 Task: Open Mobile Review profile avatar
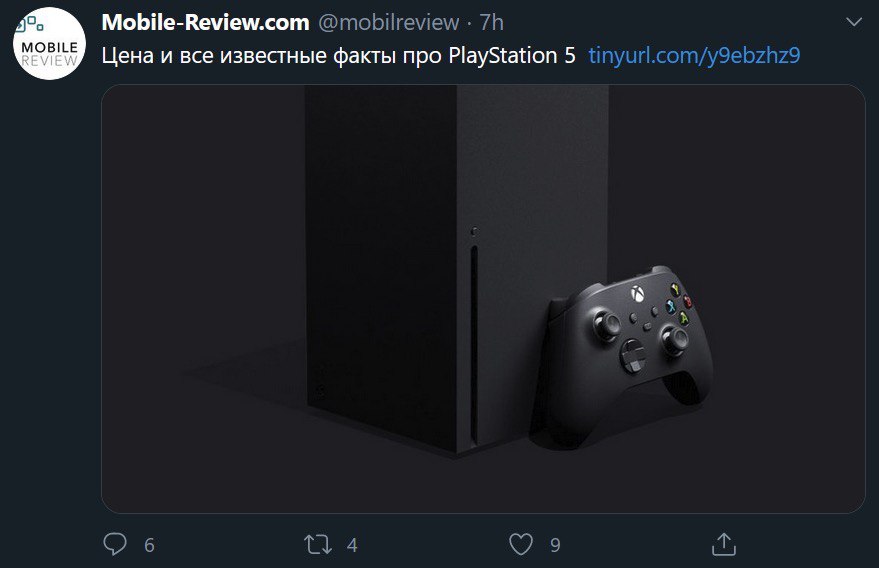[49, 44]
